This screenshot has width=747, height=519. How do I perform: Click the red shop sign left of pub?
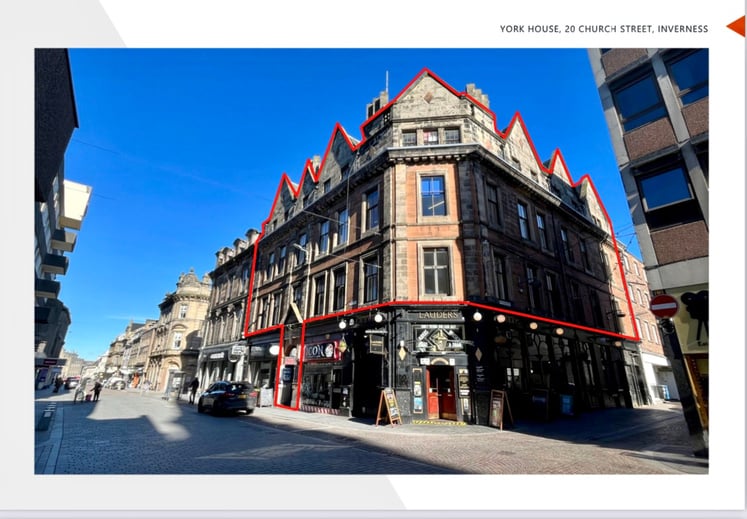click(322, 351)
